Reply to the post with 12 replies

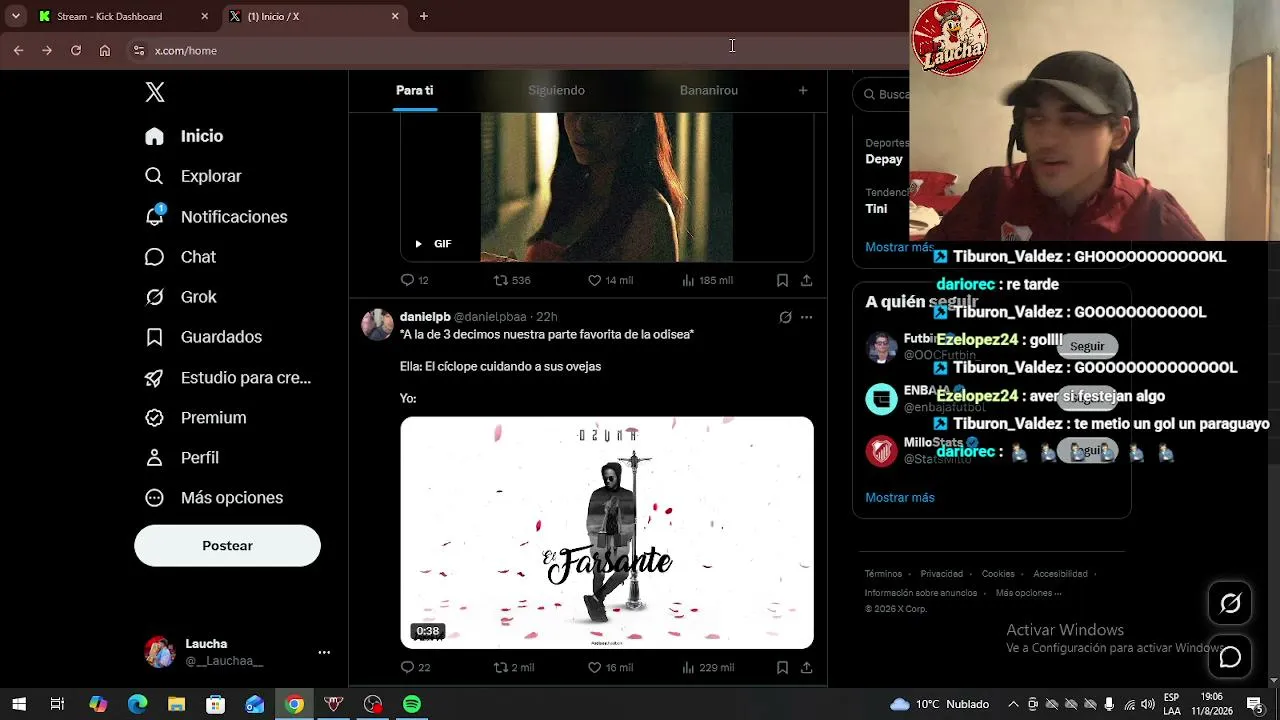414,280
